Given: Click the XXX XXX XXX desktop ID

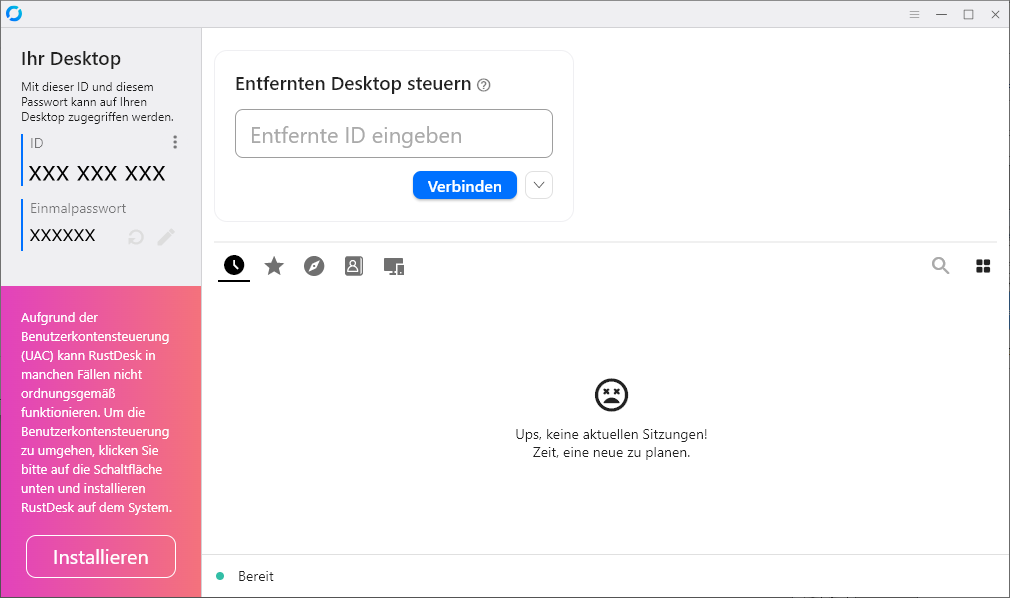Looking at the screenshot, I should (x=97, y=174).
